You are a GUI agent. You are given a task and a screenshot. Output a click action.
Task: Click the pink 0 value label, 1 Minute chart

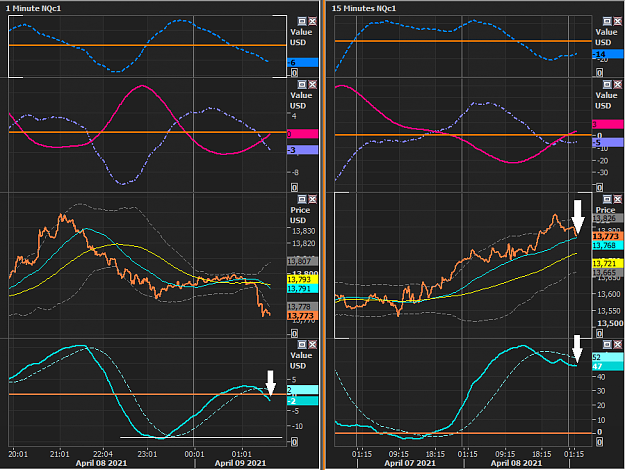302,134
